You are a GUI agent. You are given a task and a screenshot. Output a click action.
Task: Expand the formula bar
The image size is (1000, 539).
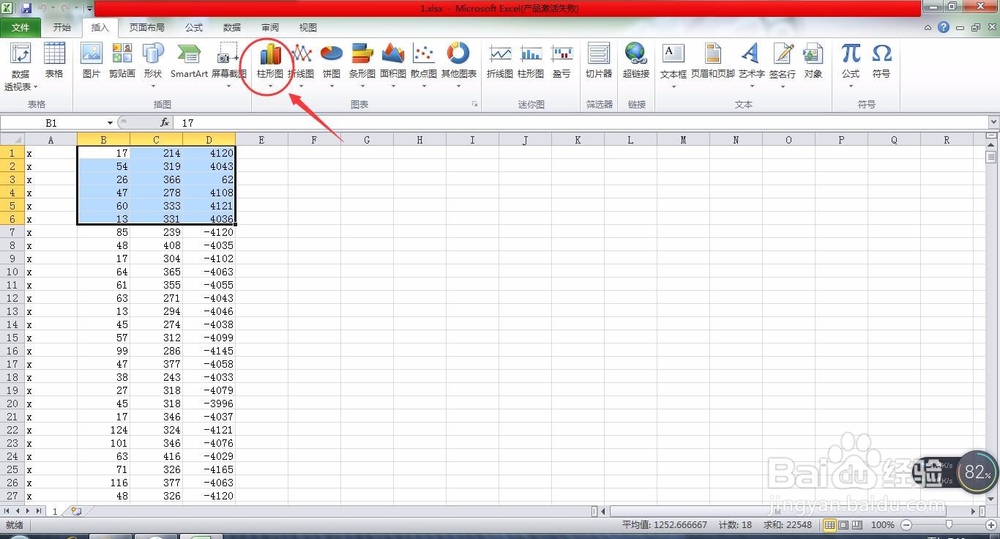993,122
